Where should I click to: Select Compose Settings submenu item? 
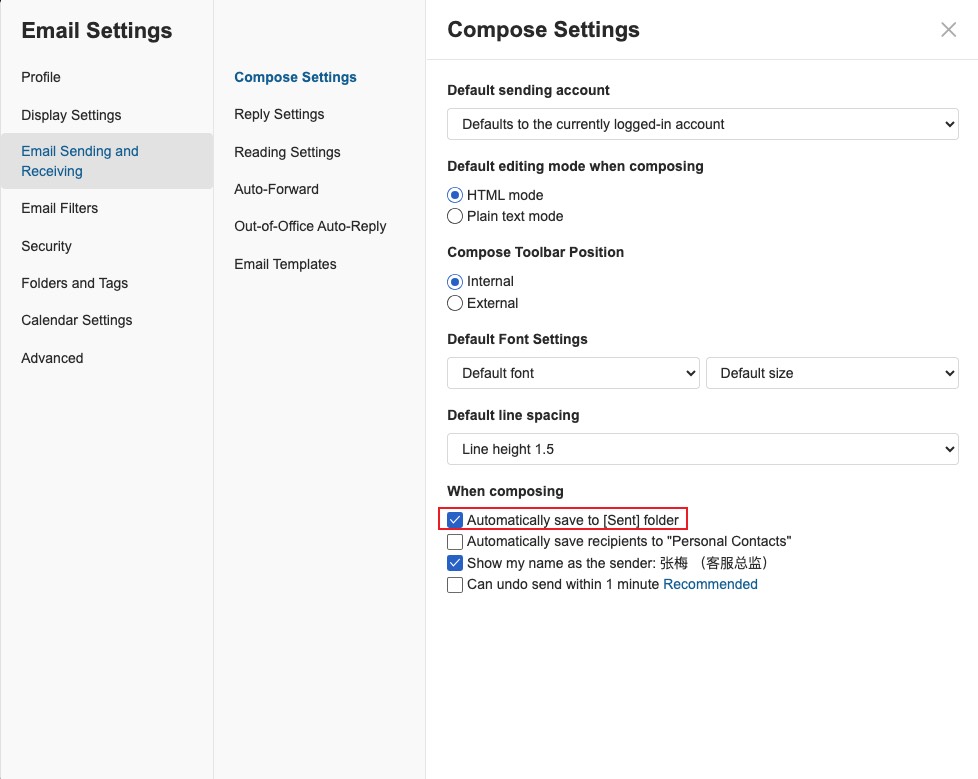pyautogui.click(x=296, y=77)
